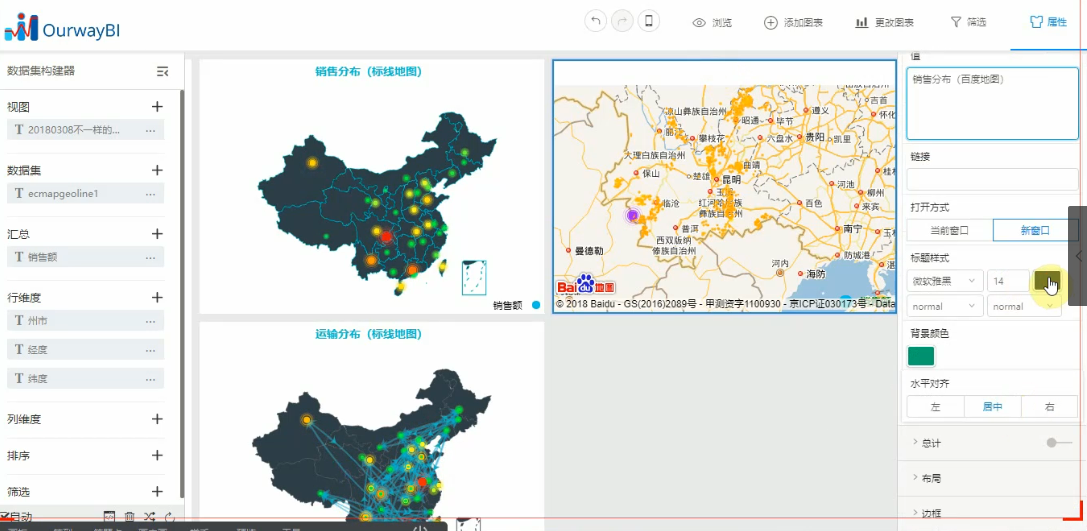The image size is (1087, 531).
Task: Open options menu for 州市 dimension
Action: click(150, 321)
